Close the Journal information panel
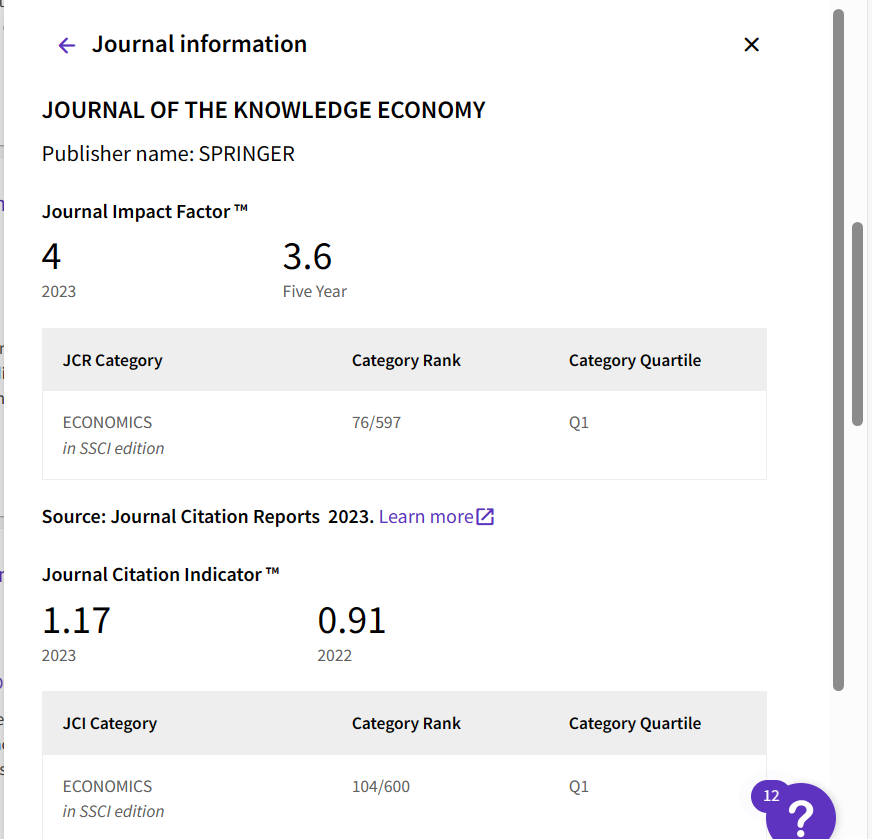Viewport: 872px width, 839px height. point(752,45)
